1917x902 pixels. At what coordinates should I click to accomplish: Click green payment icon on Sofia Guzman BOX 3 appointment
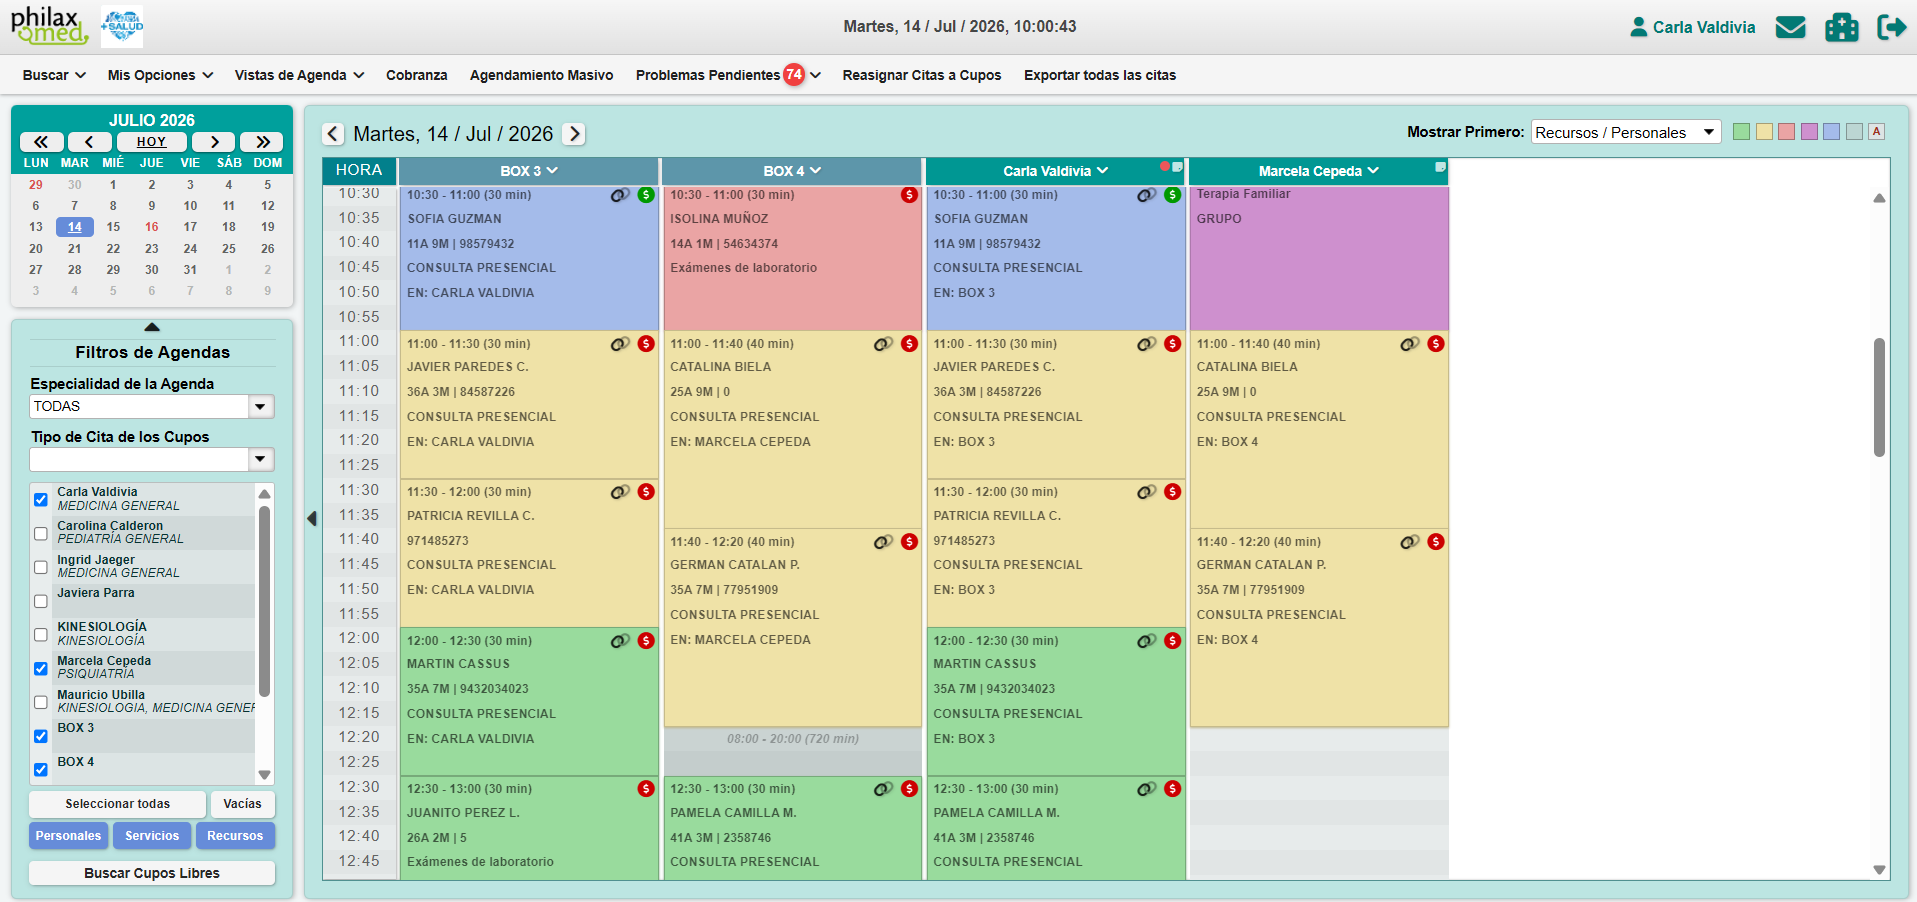(x=646, y=195)
